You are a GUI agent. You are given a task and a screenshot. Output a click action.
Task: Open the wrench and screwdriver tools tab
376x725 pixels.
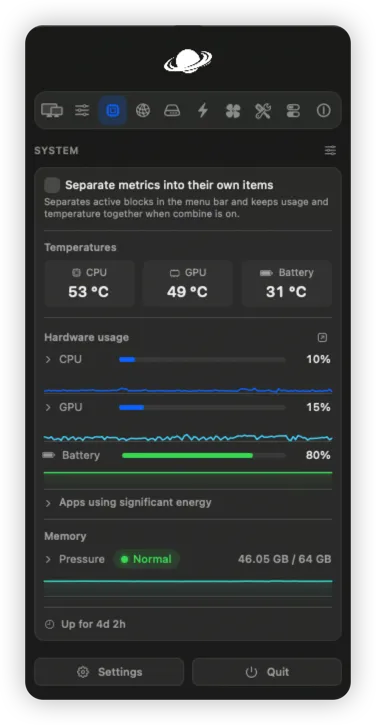(263, 111)
